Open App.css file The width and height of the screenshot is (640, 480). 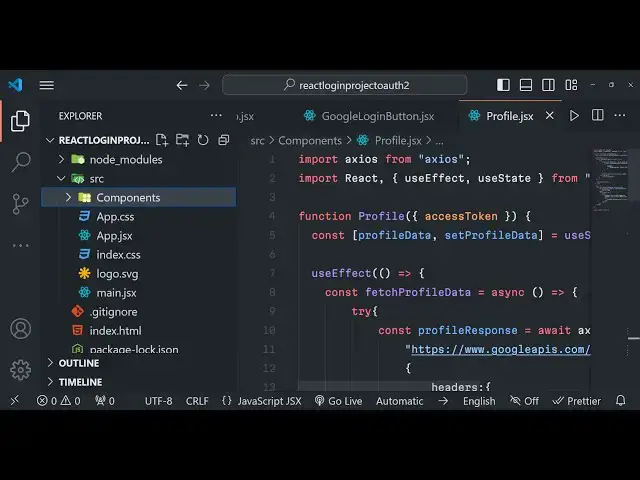[x=139, y=217]
